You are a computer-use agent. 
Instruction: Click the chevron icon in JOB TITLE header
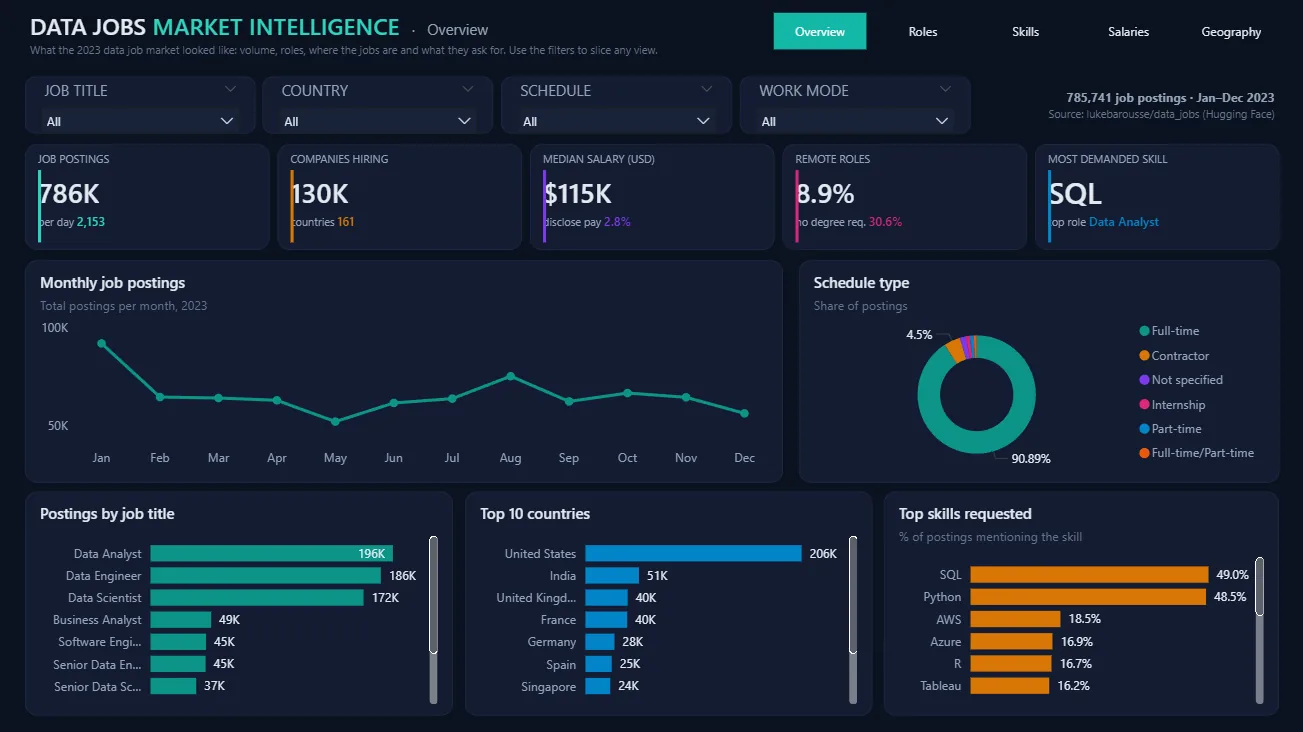230,90
